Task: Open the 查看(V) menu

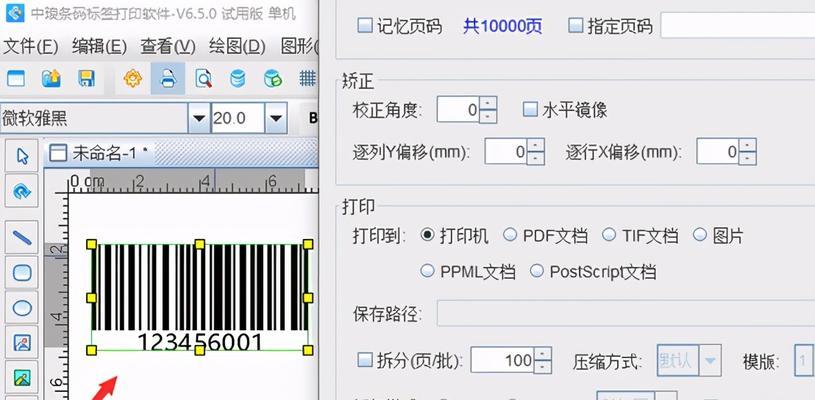Action: coord(167,47)
